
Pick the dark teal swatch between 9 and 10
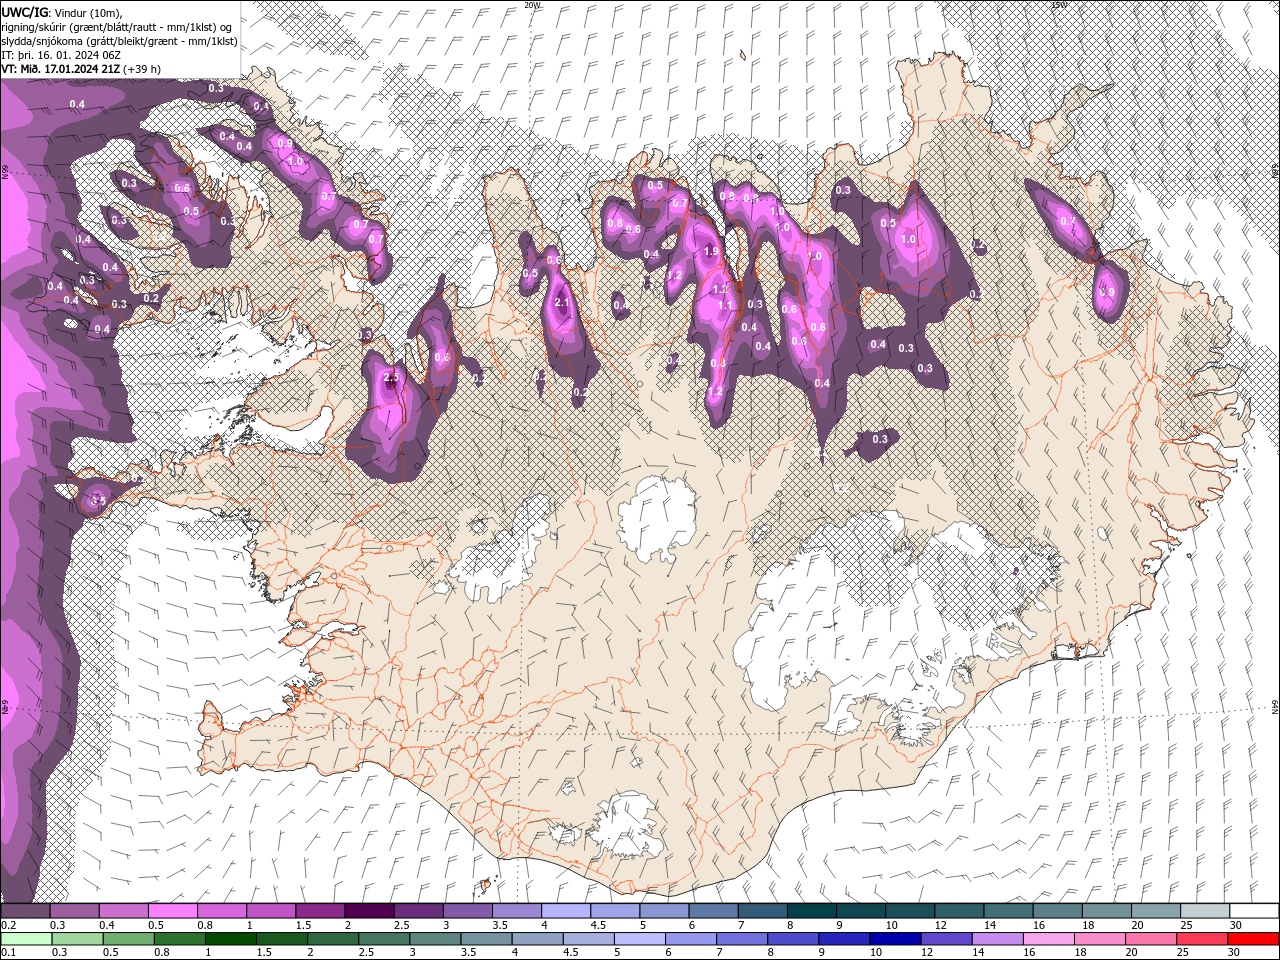860,911
